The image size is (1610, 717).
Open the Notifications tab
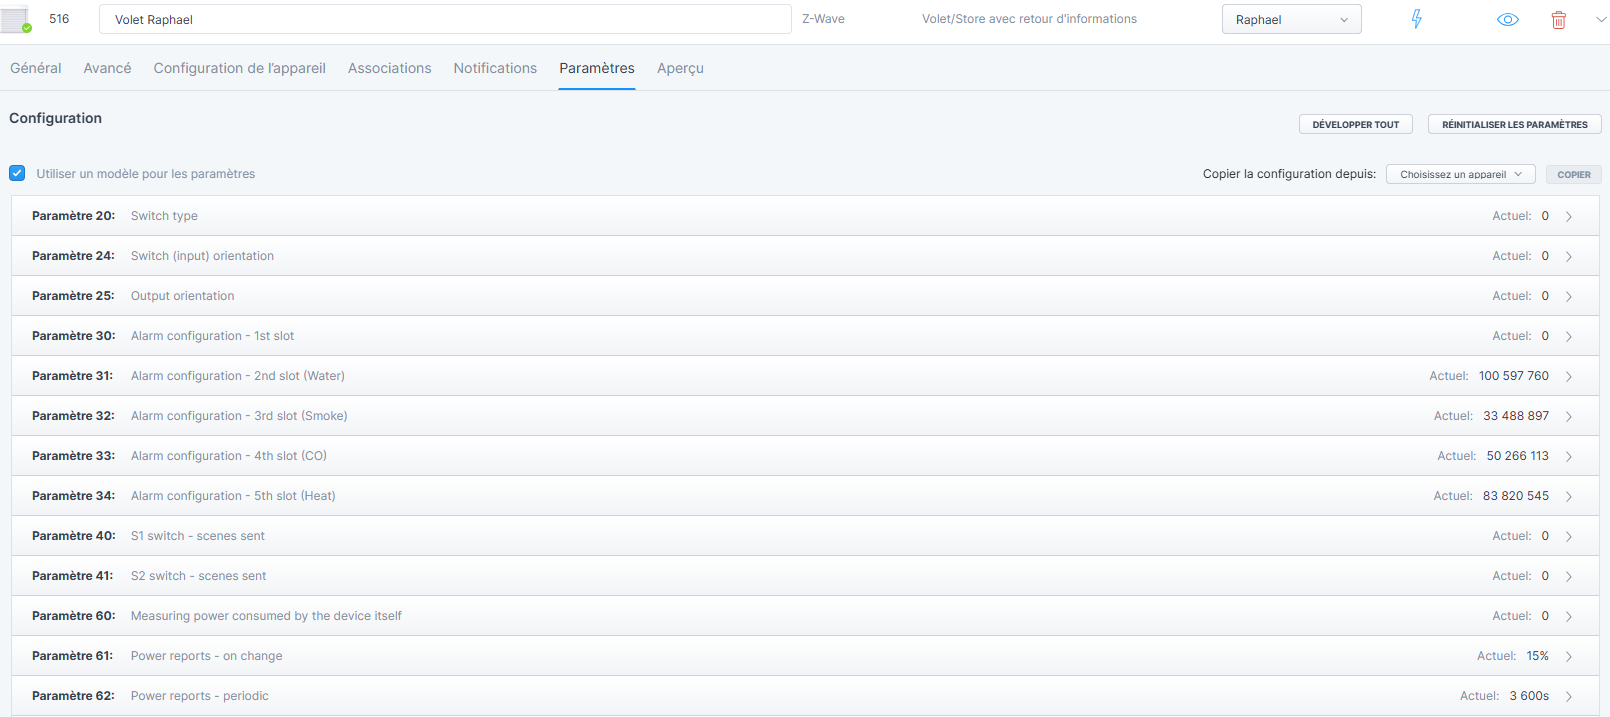(495, 68)
